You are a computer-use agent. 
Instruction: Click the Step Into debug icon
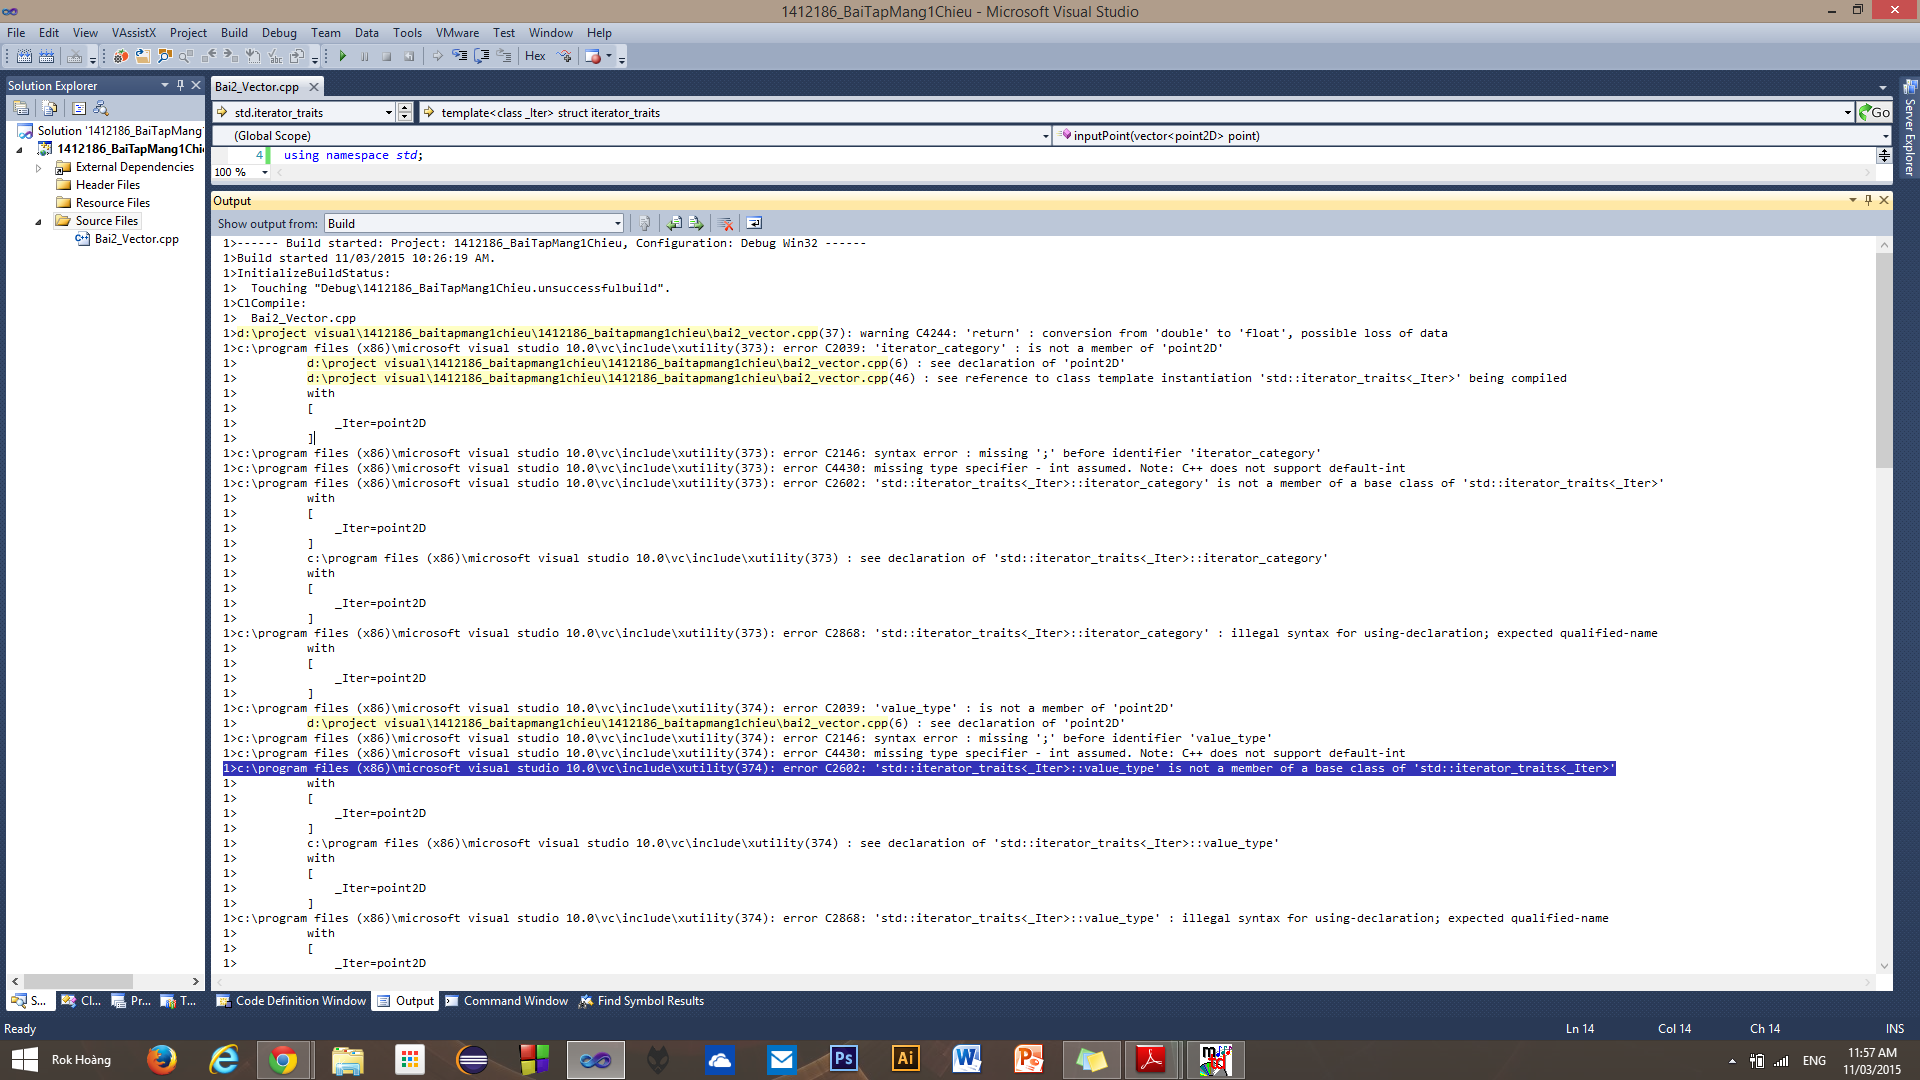tap(459, 56)
